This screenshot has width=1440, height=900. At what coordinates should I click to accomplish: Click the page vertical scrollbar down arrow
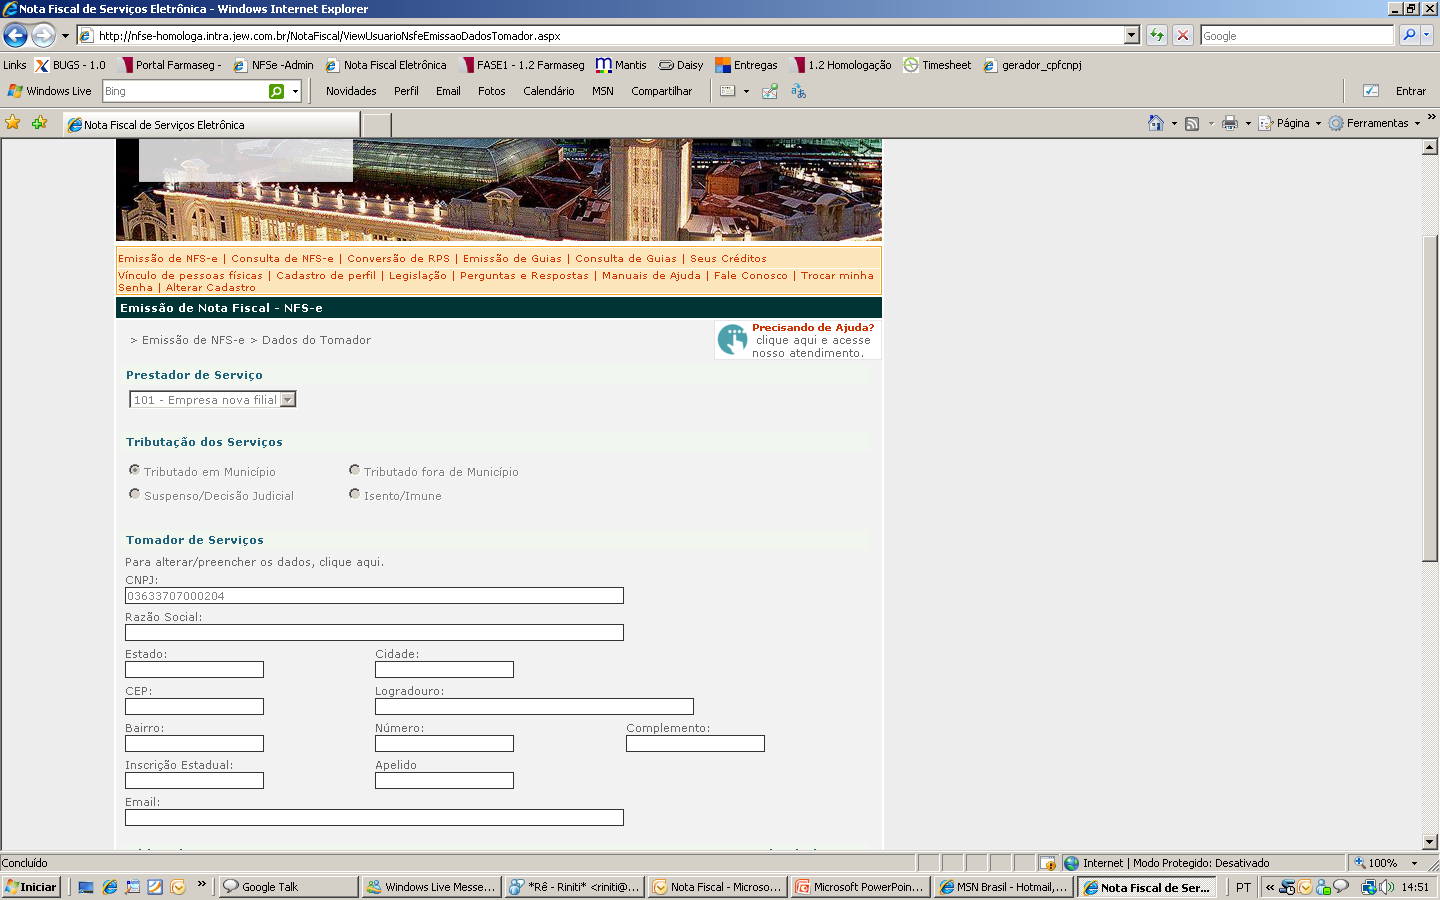tap(1430, 842)
